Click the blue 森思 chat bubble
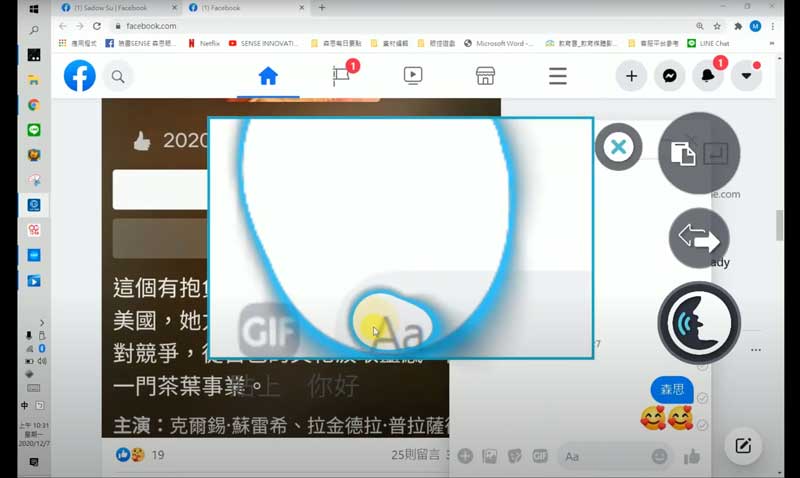 click(x=672, y=390)
